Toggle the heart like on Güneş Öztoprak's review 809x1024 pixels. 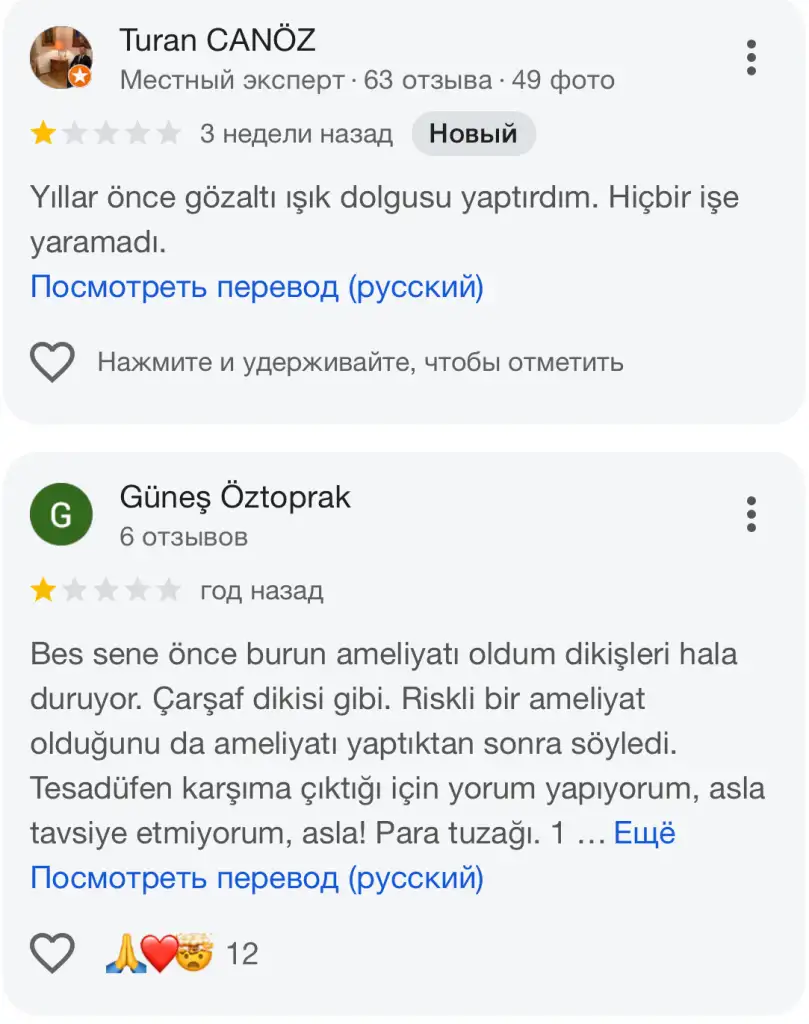[52, 953]
